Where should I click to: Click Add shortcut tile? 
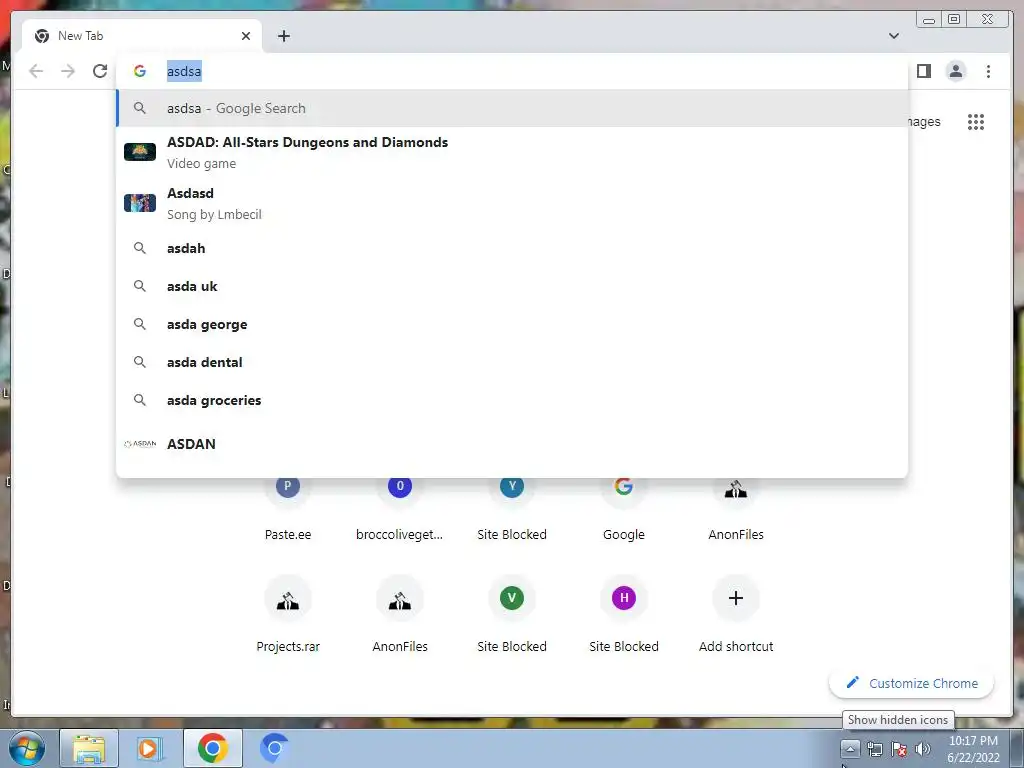tap(736, 614)
